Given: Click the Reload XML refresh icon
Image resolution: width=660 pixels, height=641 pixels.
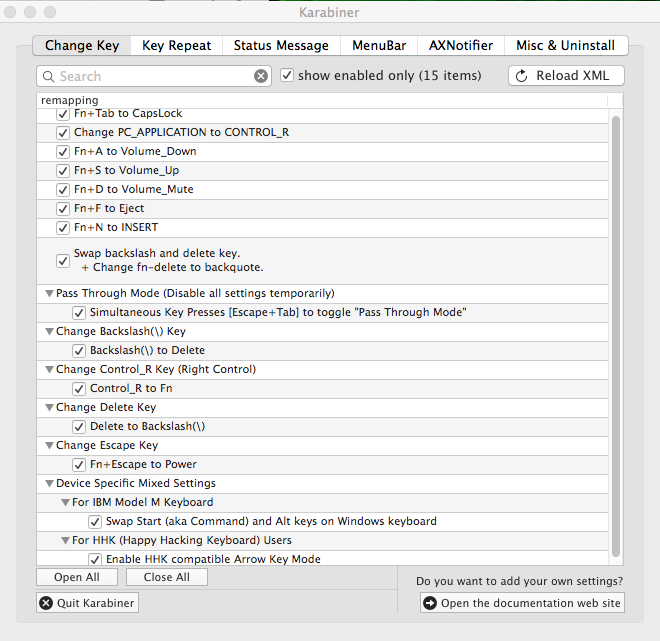Looking at the screenshot, I should pos(521,76).
